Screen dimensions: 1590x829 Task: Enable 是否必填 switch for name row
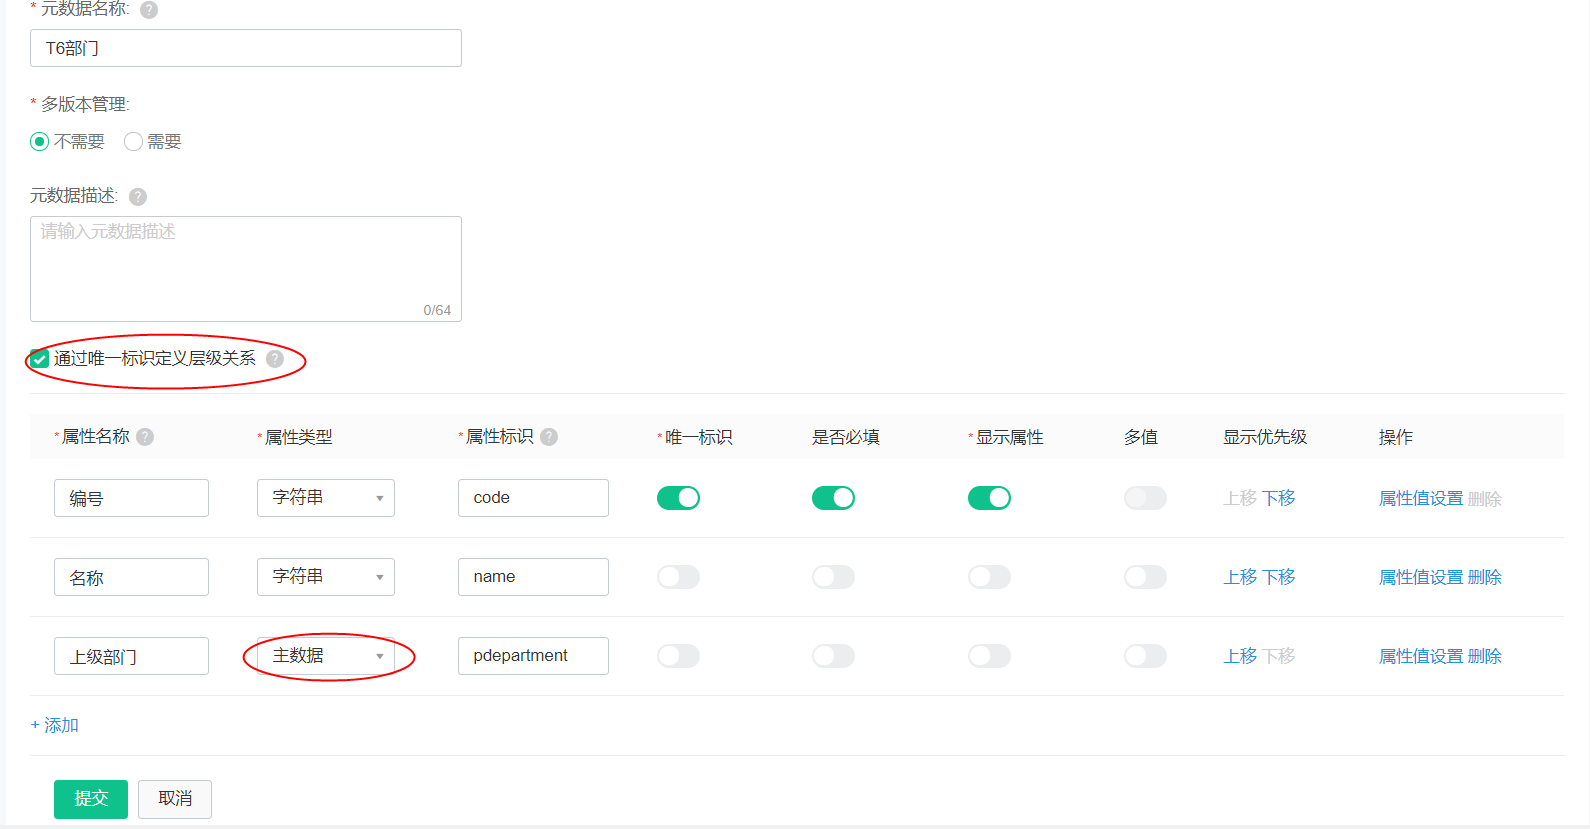coord(833,577)
